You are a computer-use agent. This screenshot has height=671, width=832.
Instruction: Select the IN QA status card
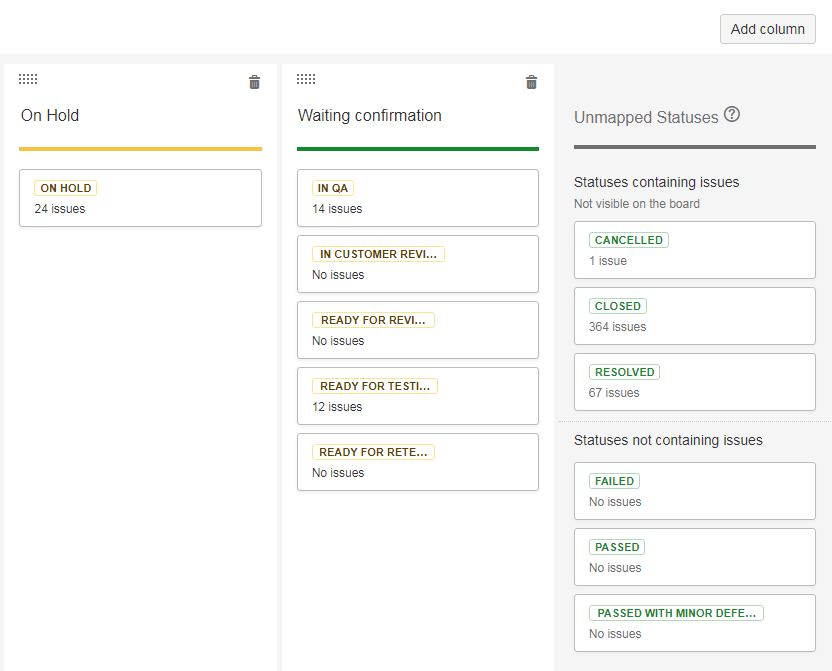click(x=417, y=198)
